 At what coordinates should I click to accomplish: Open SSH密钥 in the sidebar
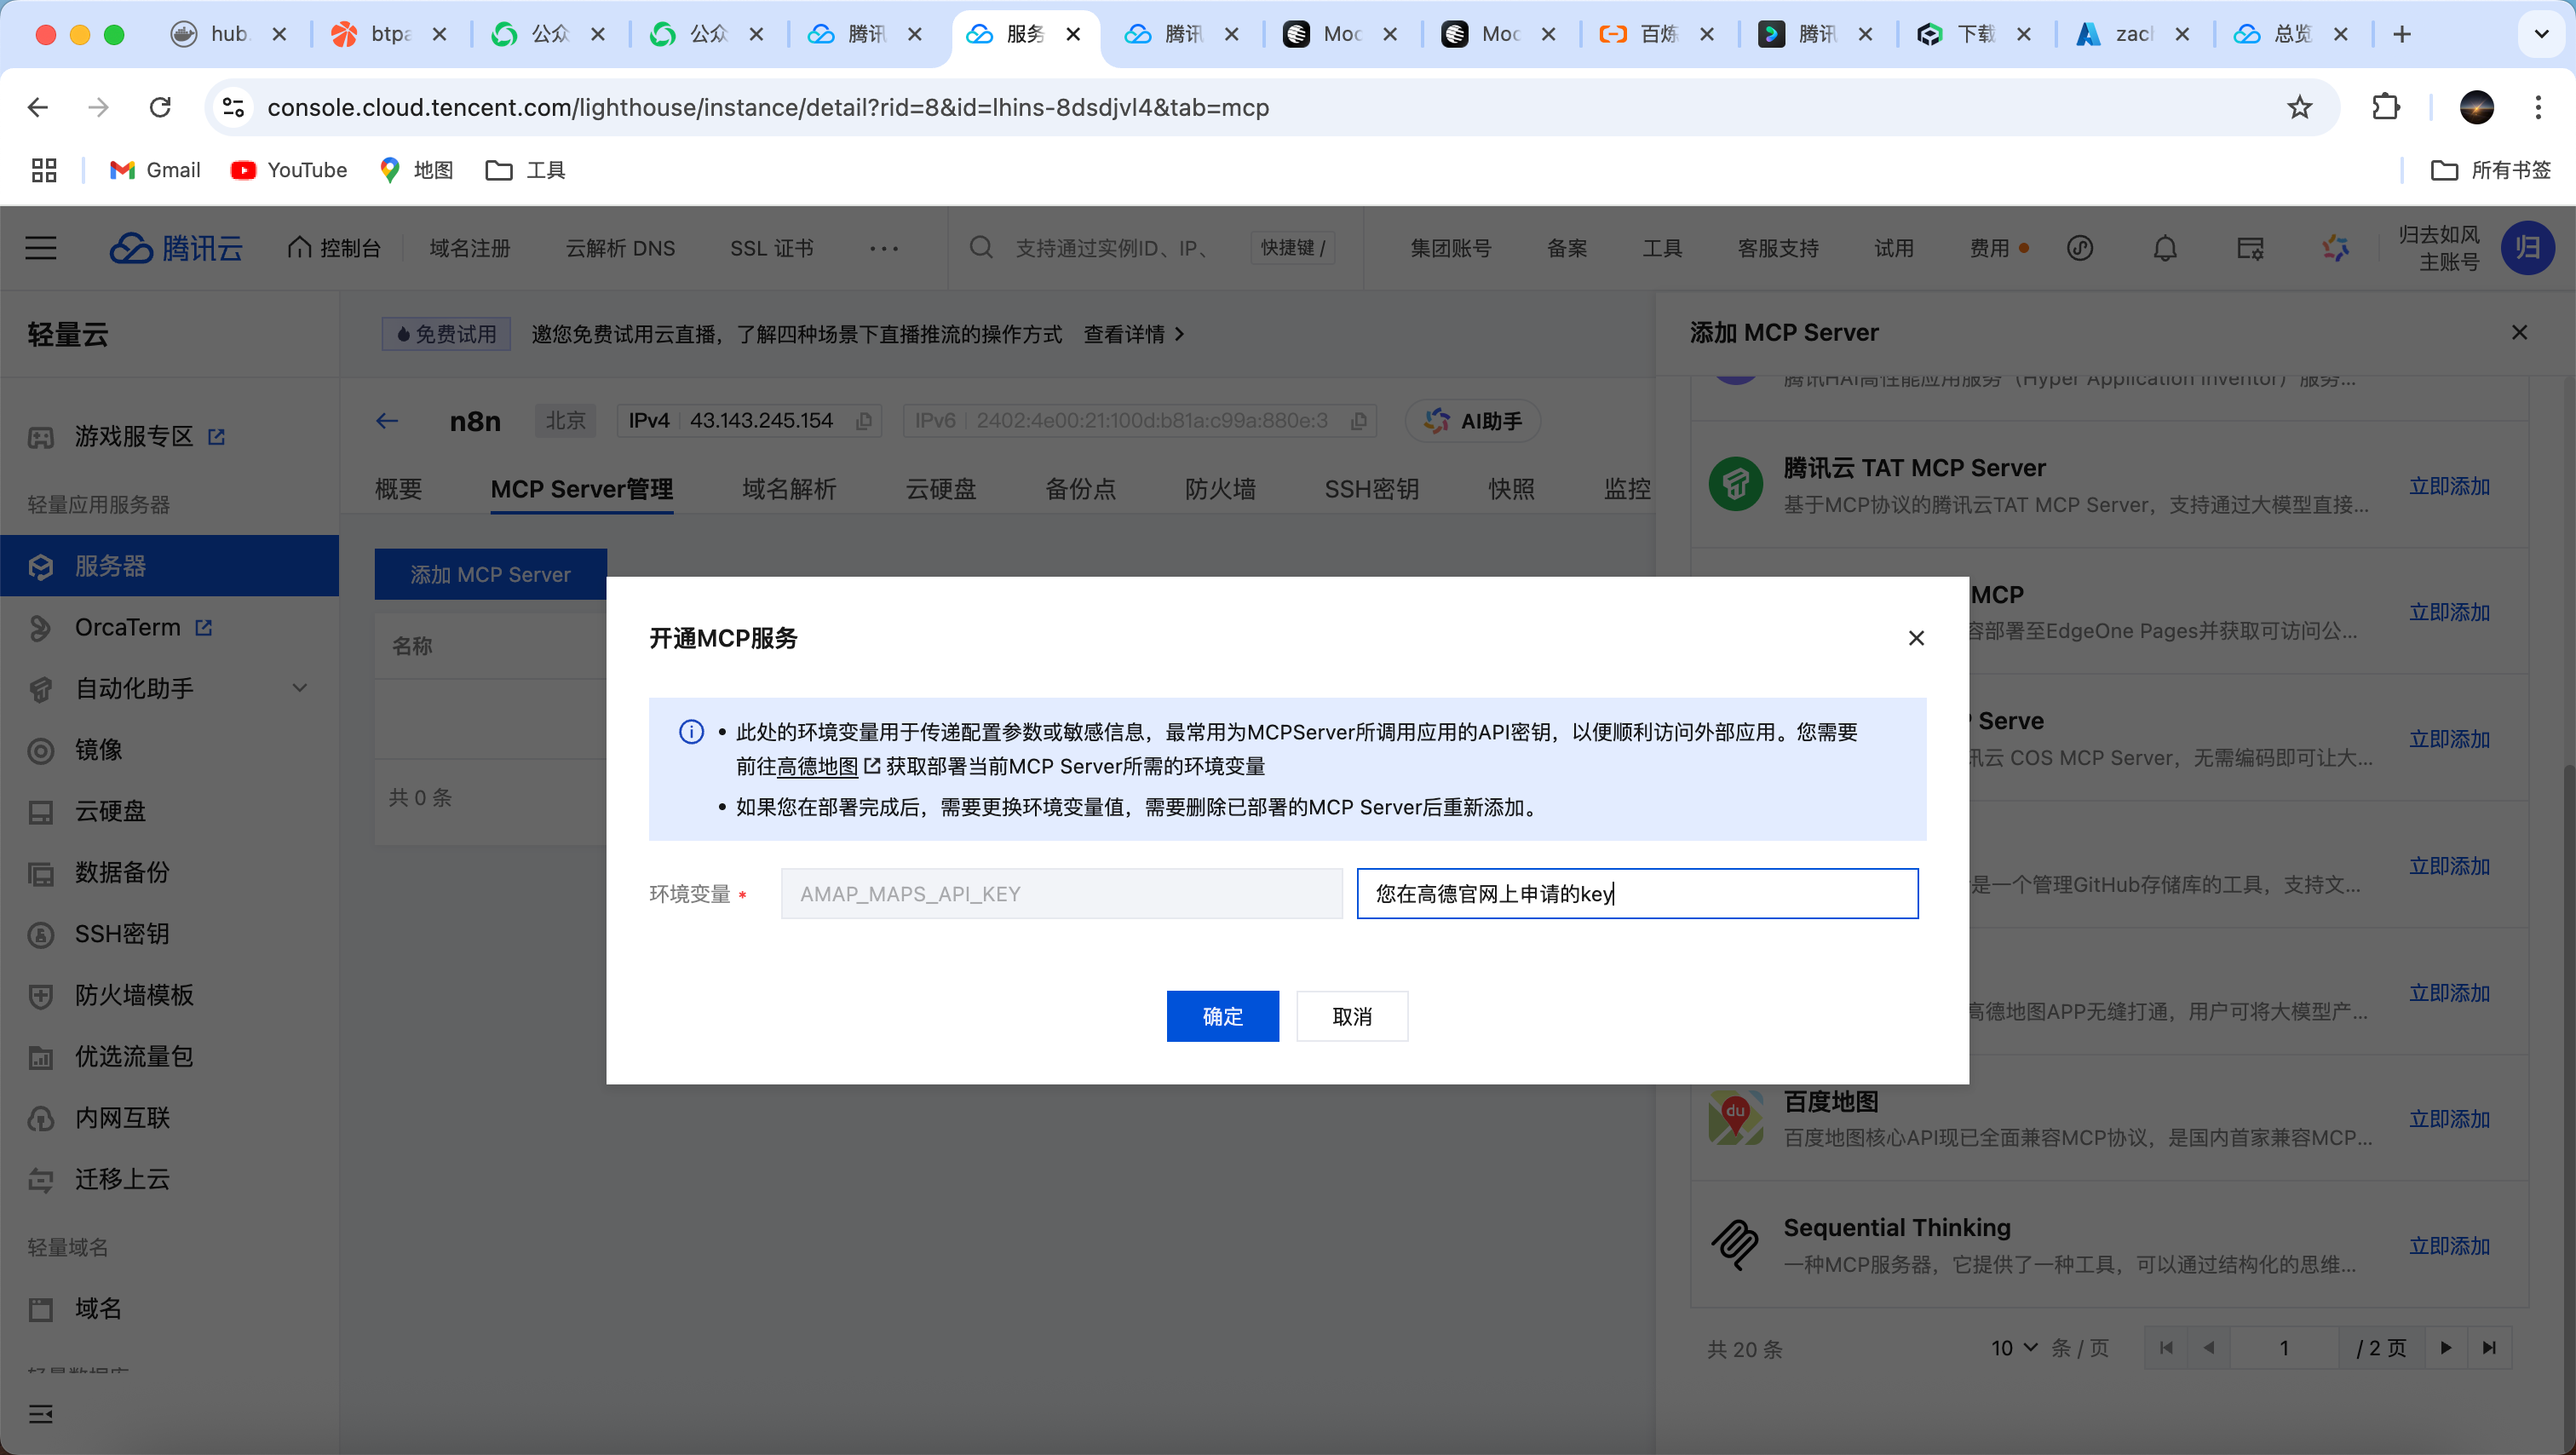pos(121,933)
